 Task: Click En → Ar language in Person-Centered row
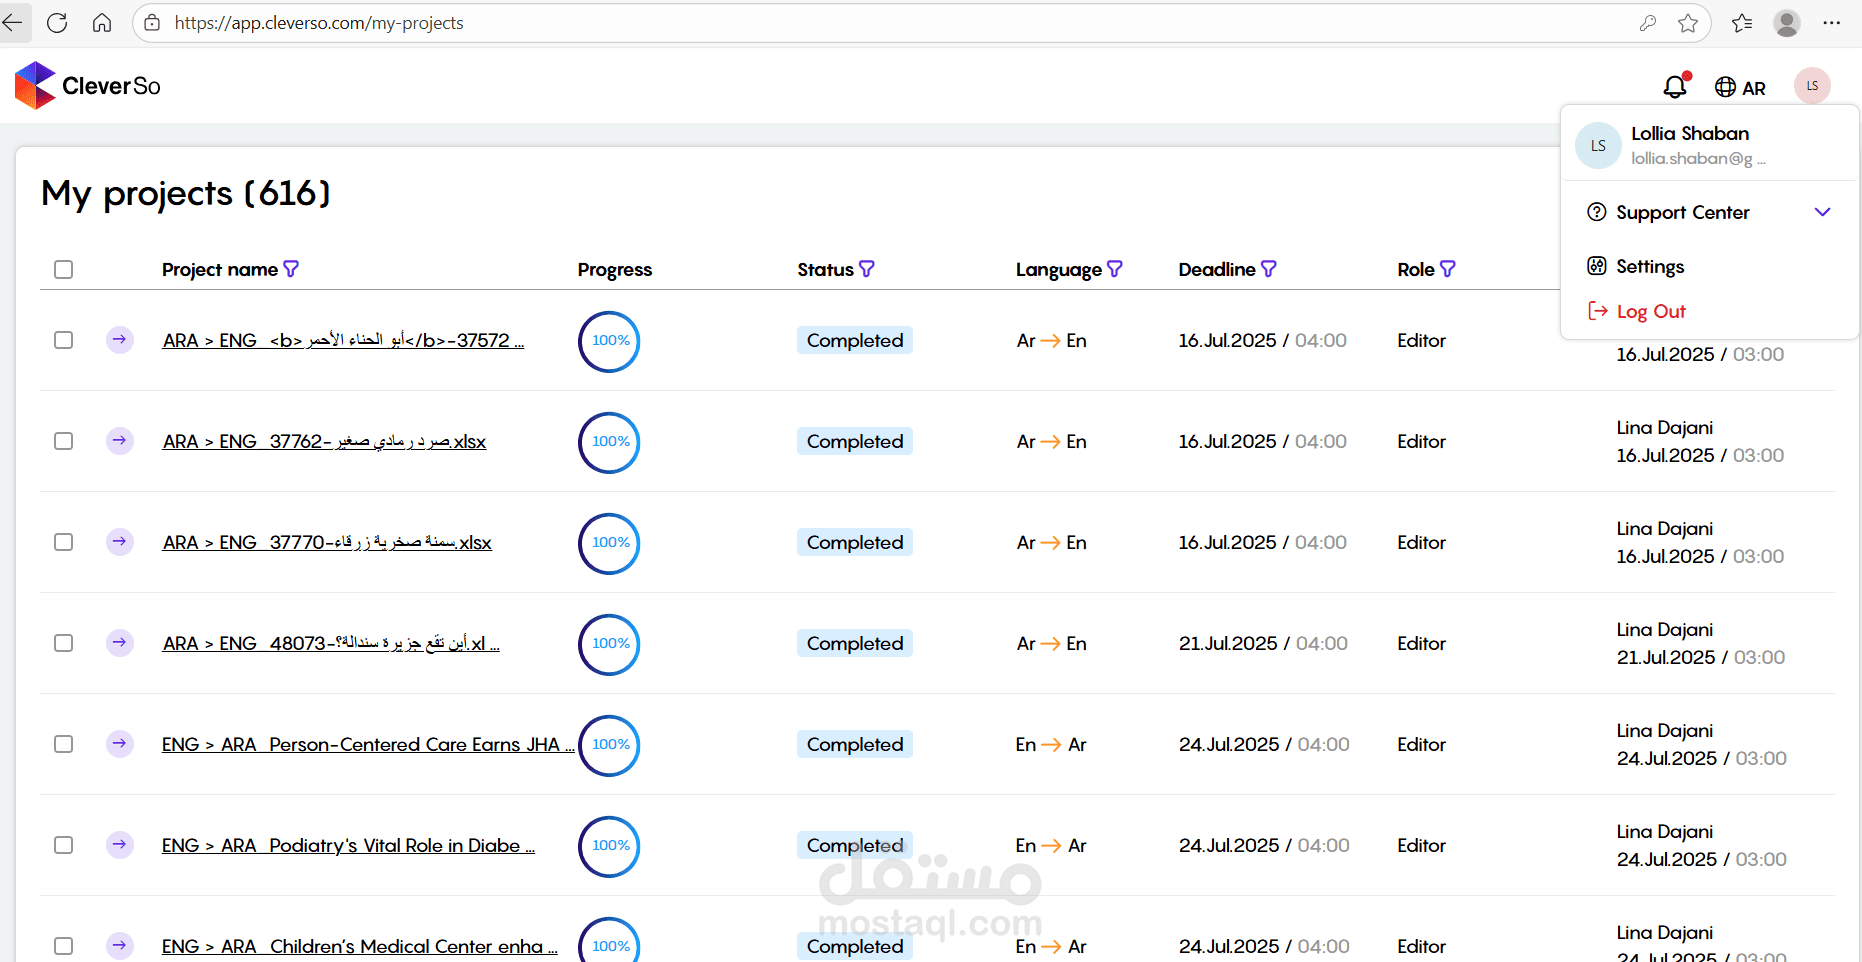point(1051,744)
